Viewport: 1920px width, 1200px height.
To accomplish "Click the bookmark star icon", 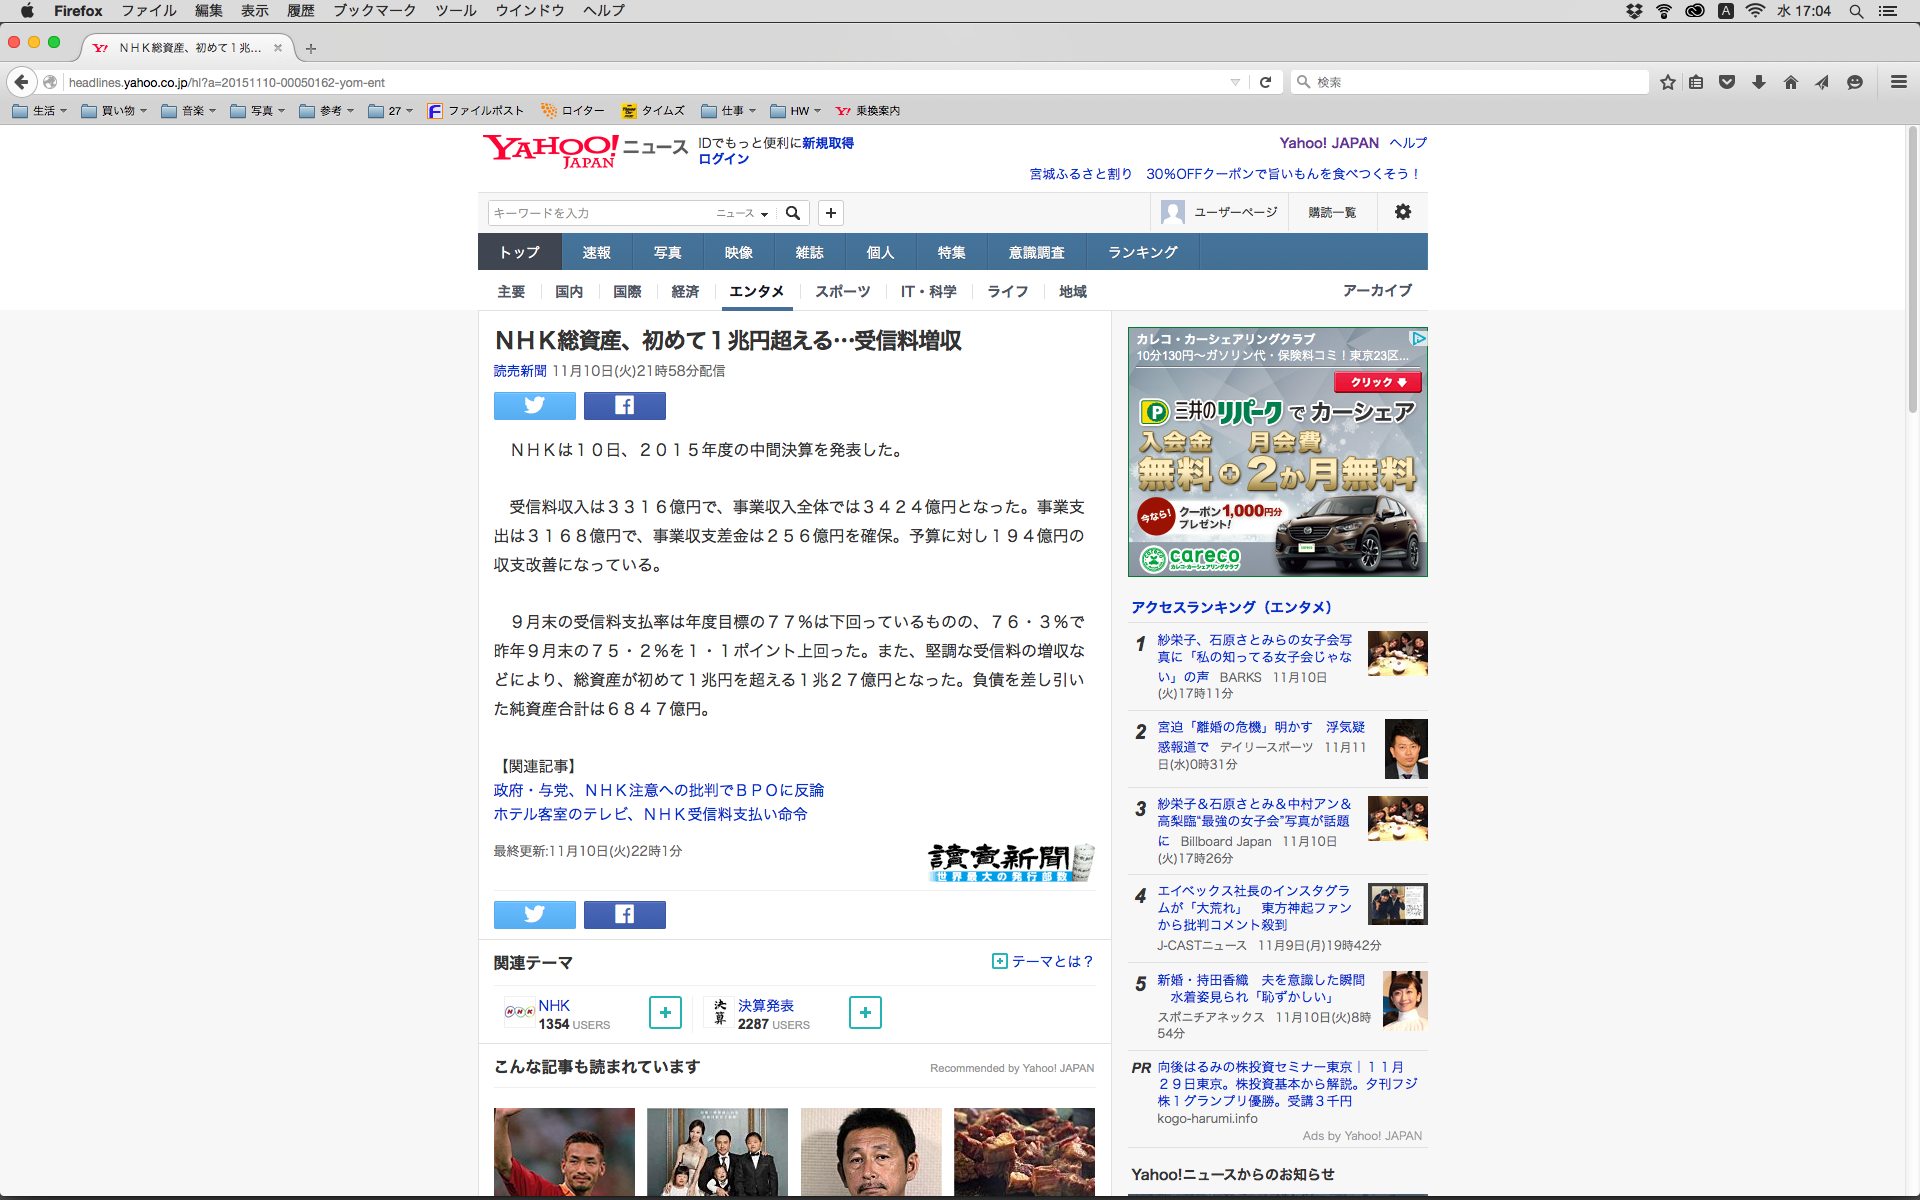I will click(x=1667, y=82).
